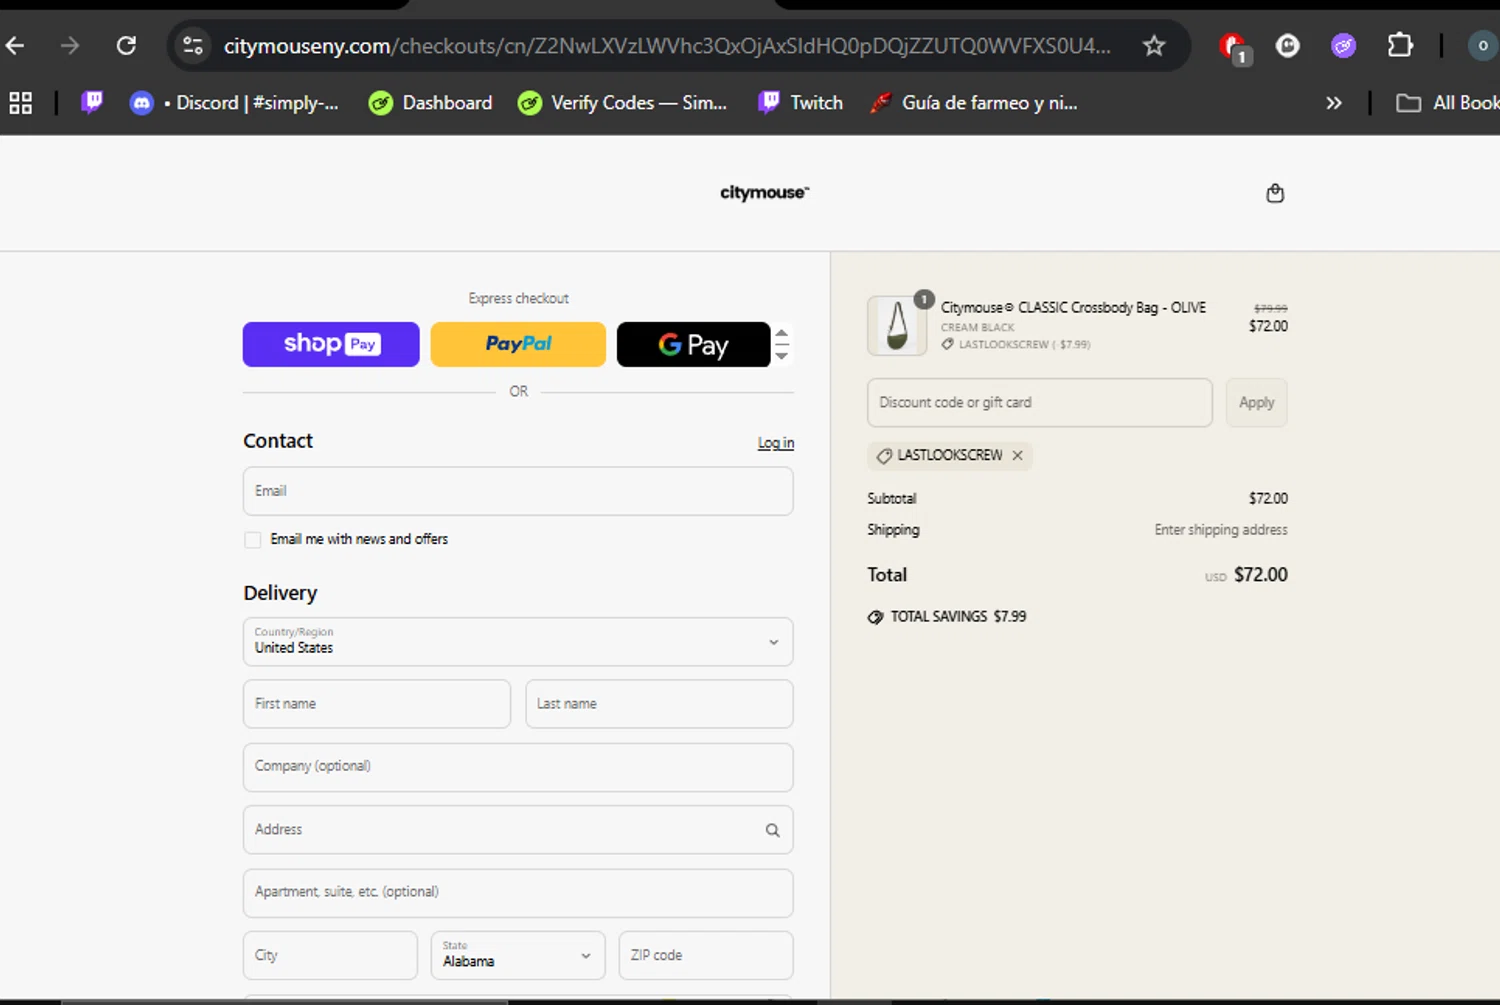Check Email me with news and offers
The image size is (1500, 1005).
point(253,540)
